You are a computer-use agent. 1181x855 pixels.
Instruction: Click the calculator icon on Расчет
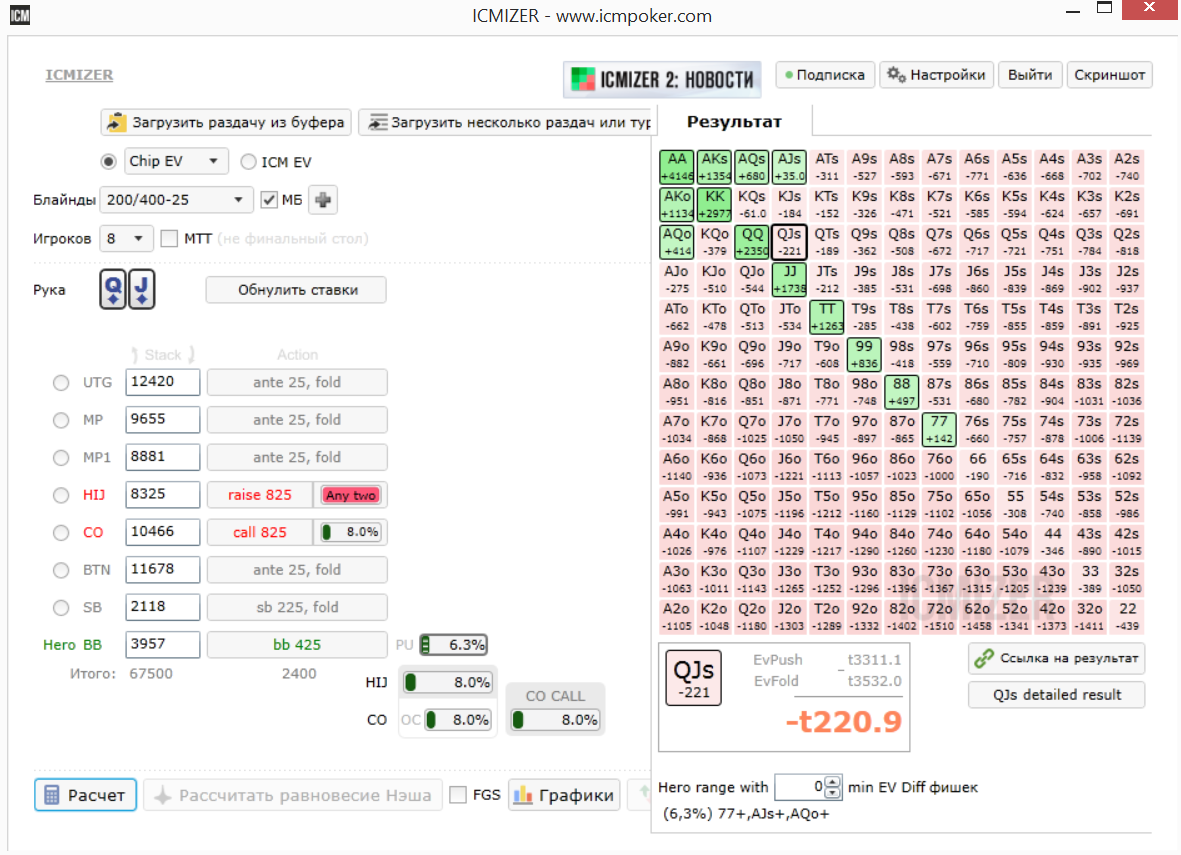pos(52,795)
